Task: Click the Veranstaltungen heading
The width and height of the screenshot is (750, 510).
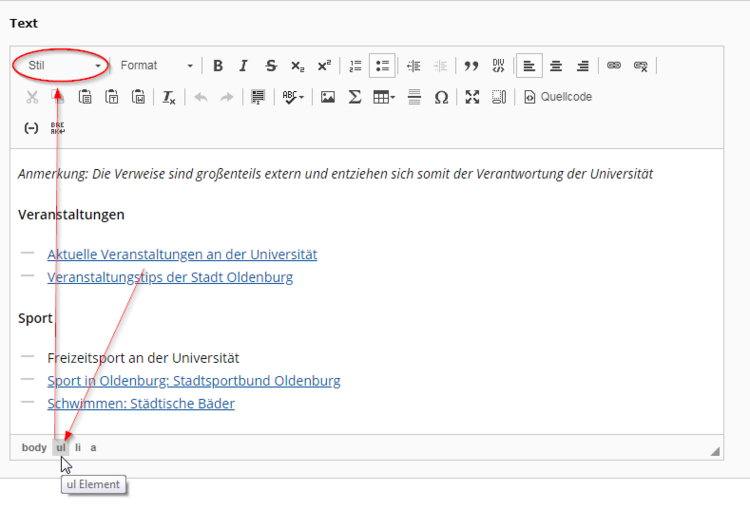Action: 71,215
